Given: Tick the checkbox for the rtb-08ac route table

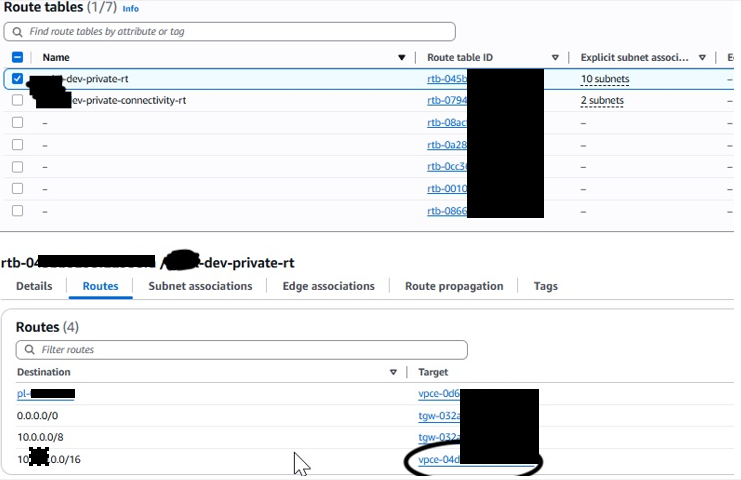Looking at the screenshot, I should [x=18, y=122].
